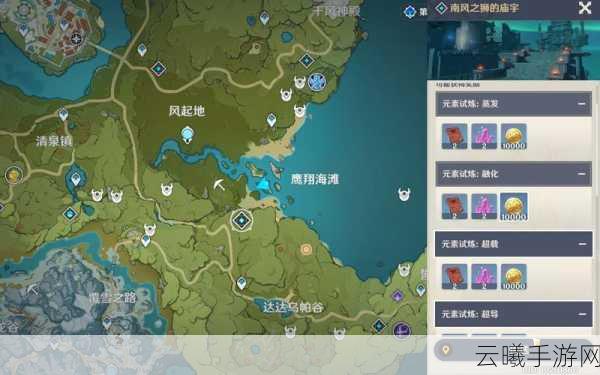Image resolution: width=600 pixels, height=375 pixels.
Task: Click the teleport button bar at the panel bottom
Action: 513,350
